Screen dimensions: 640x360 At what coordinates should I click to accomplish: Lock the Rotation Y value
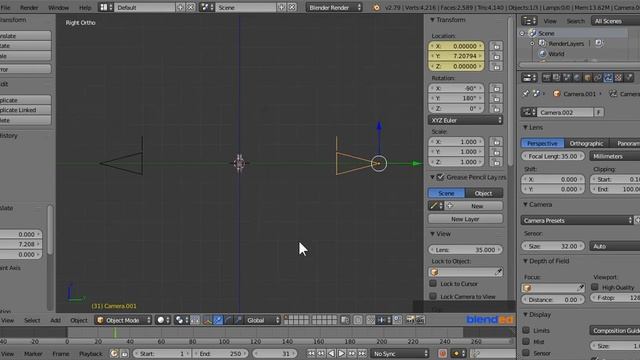(x=496, y=98)
